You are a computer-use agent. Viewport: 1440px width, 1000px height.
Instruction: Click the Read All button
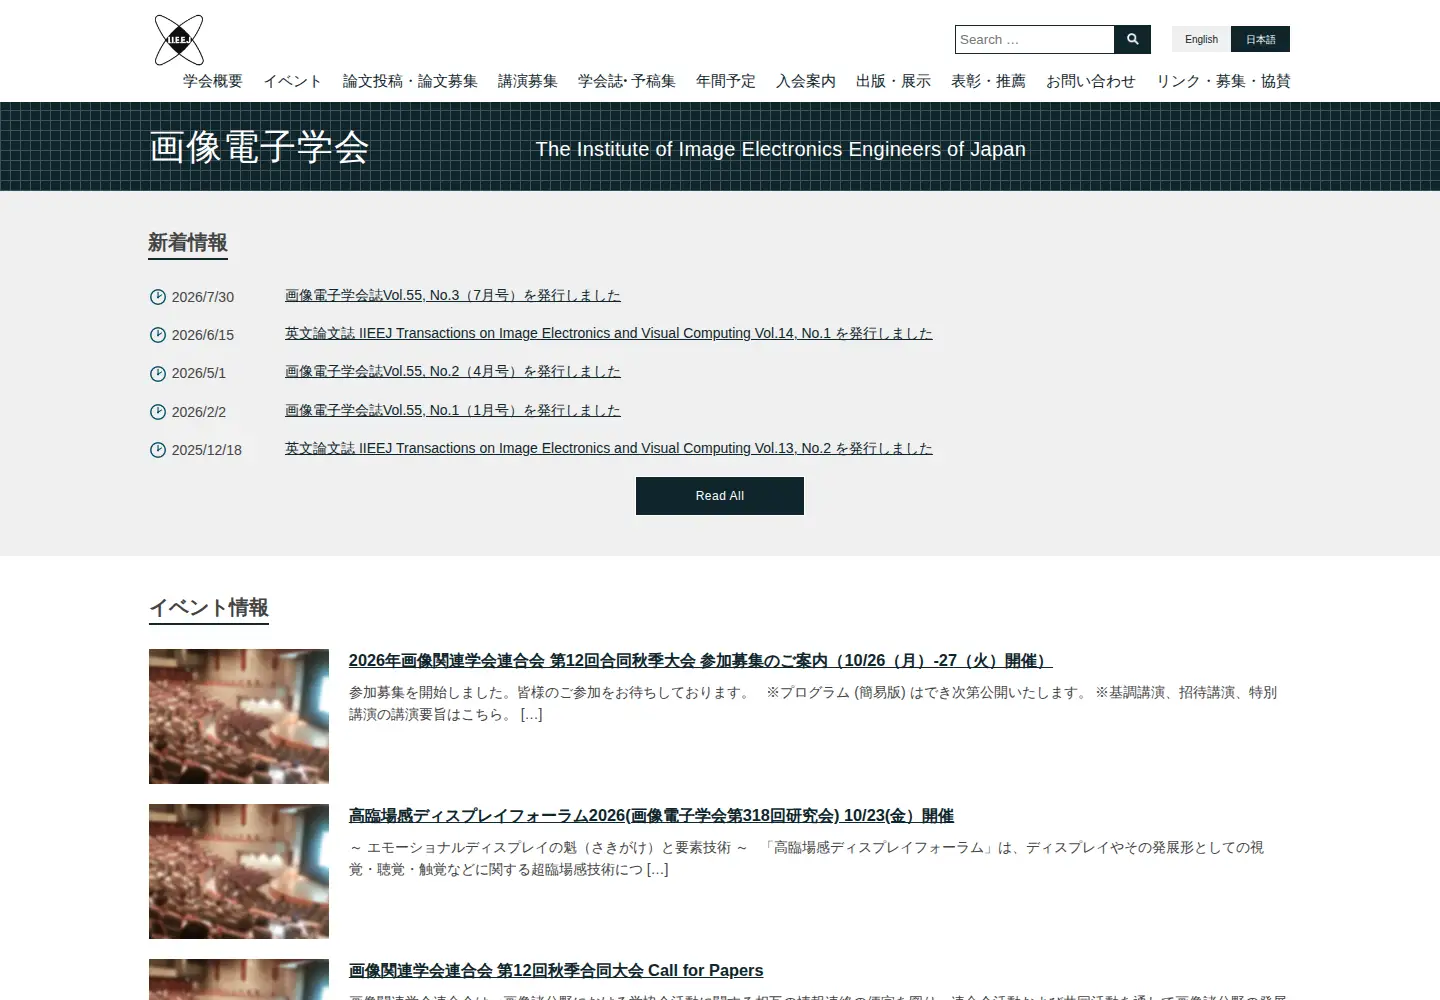720,496
